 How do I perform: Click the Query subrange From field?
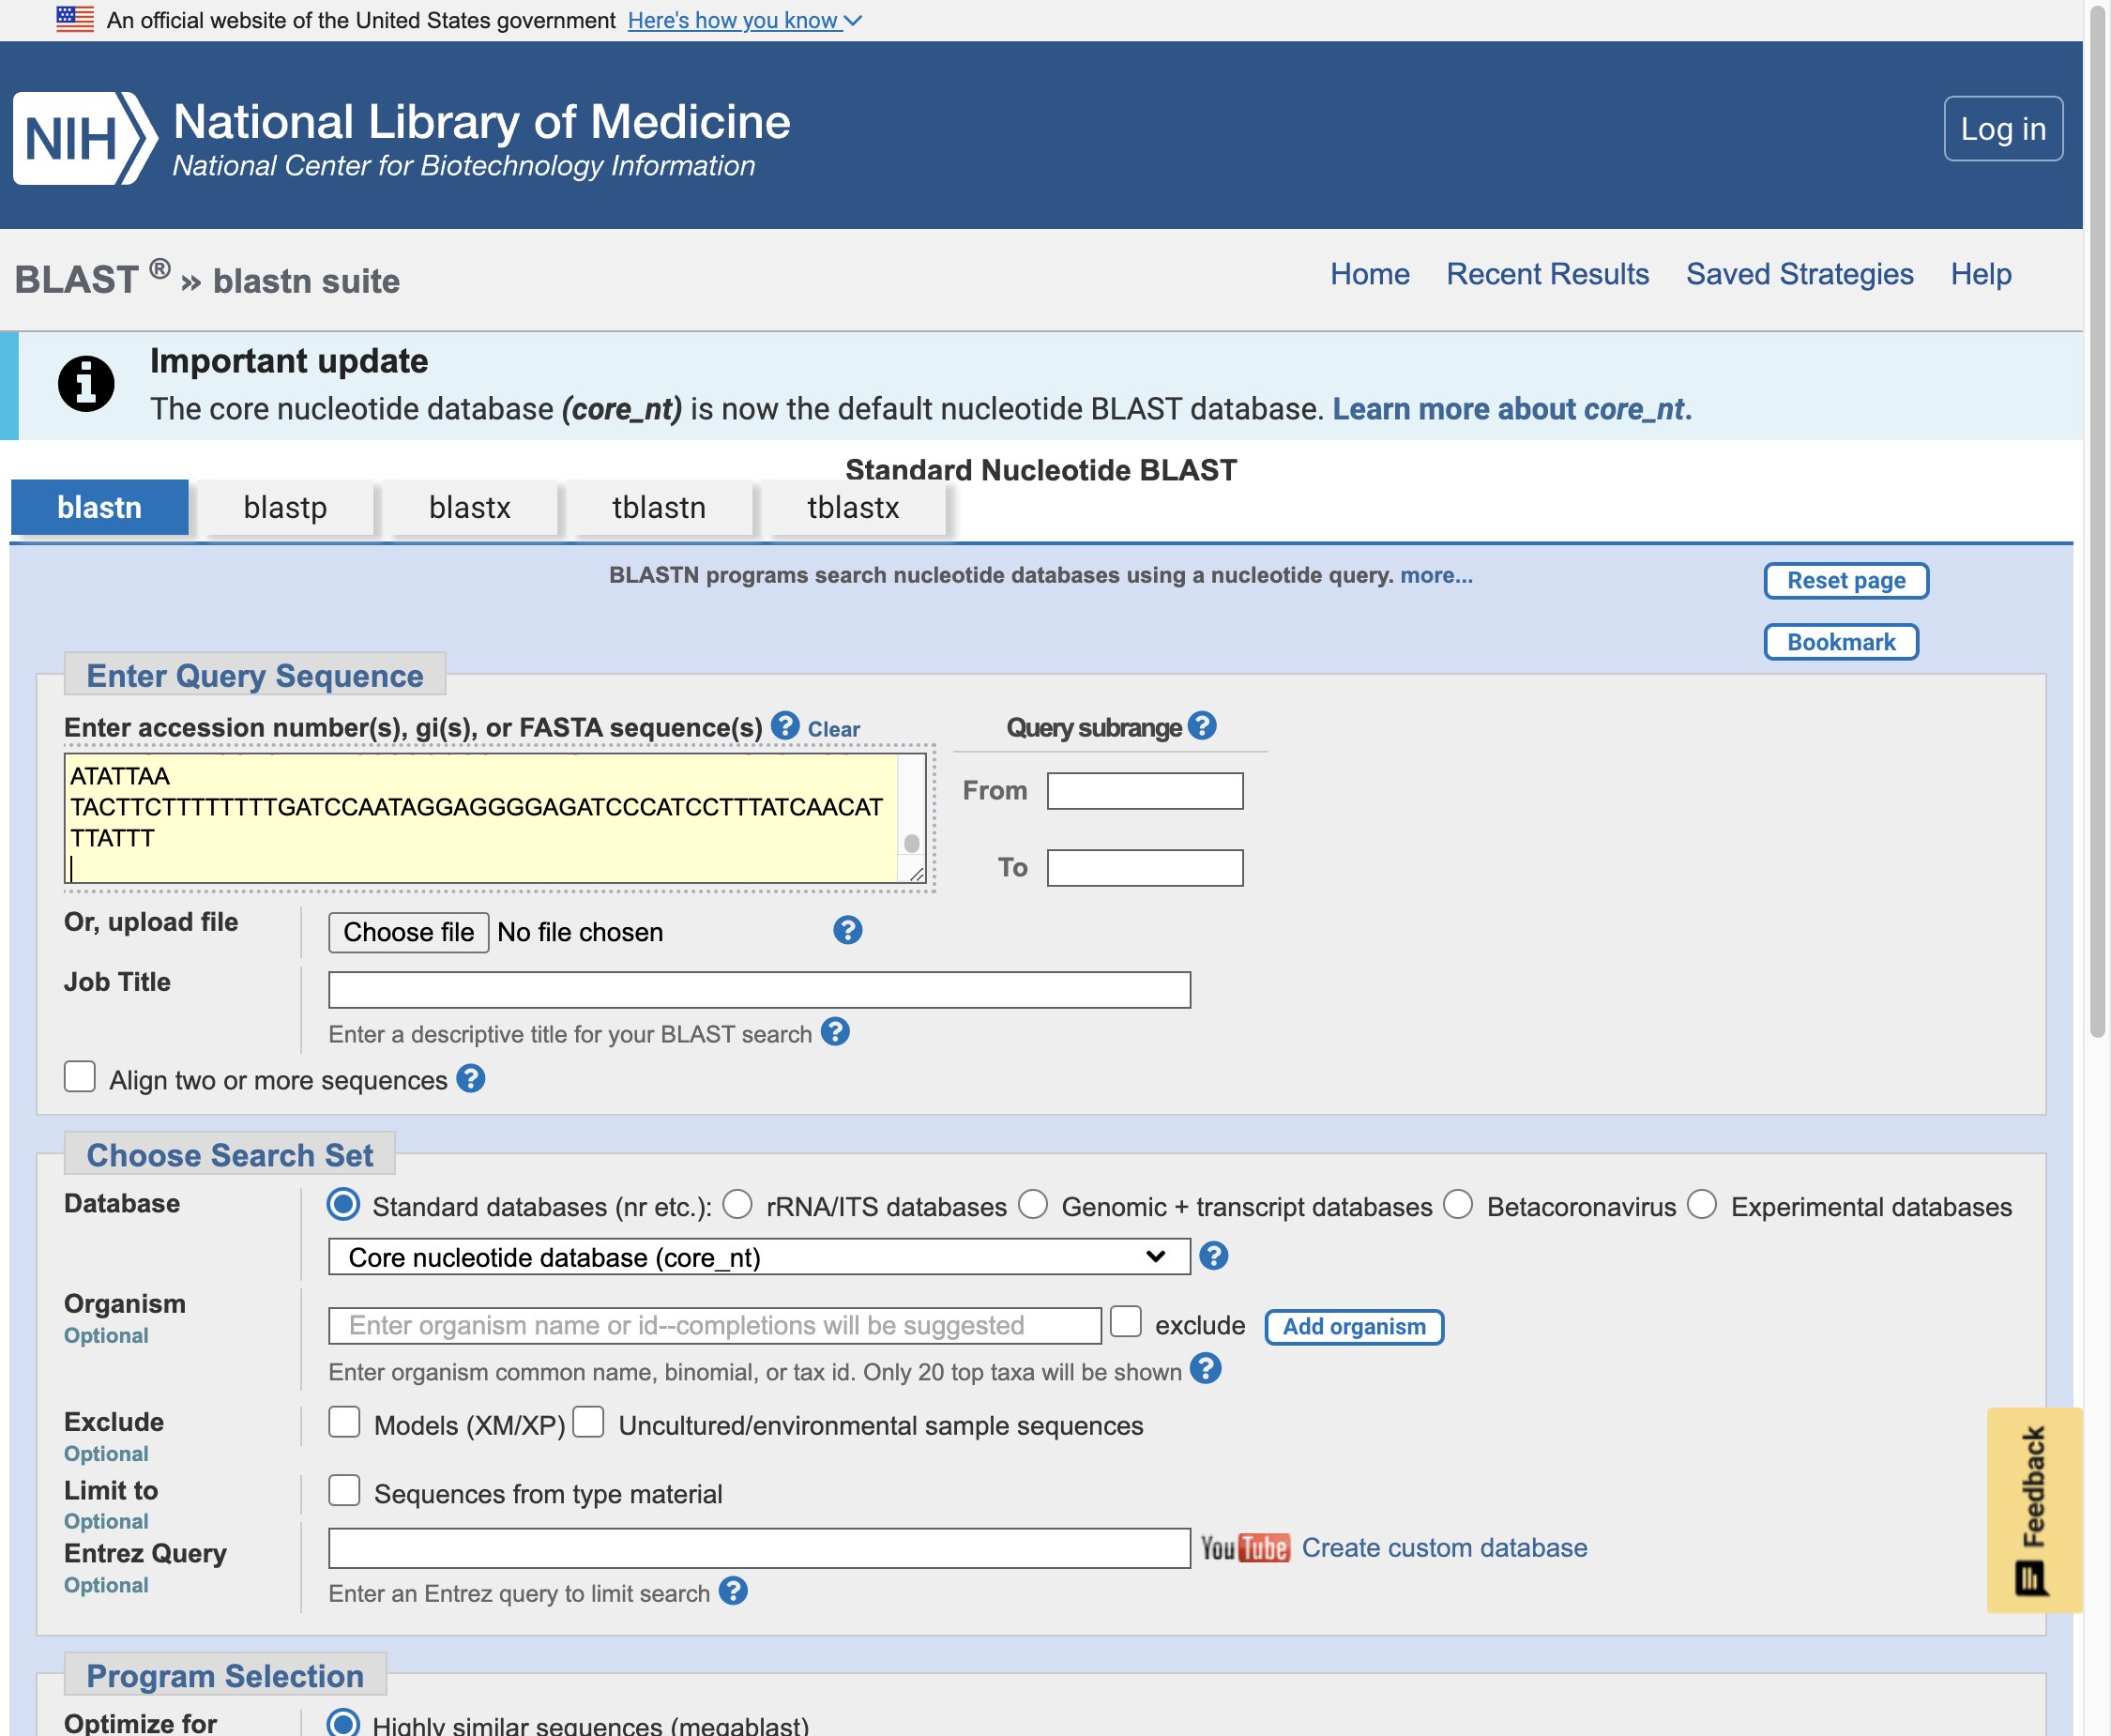(x=1145, y=790)
